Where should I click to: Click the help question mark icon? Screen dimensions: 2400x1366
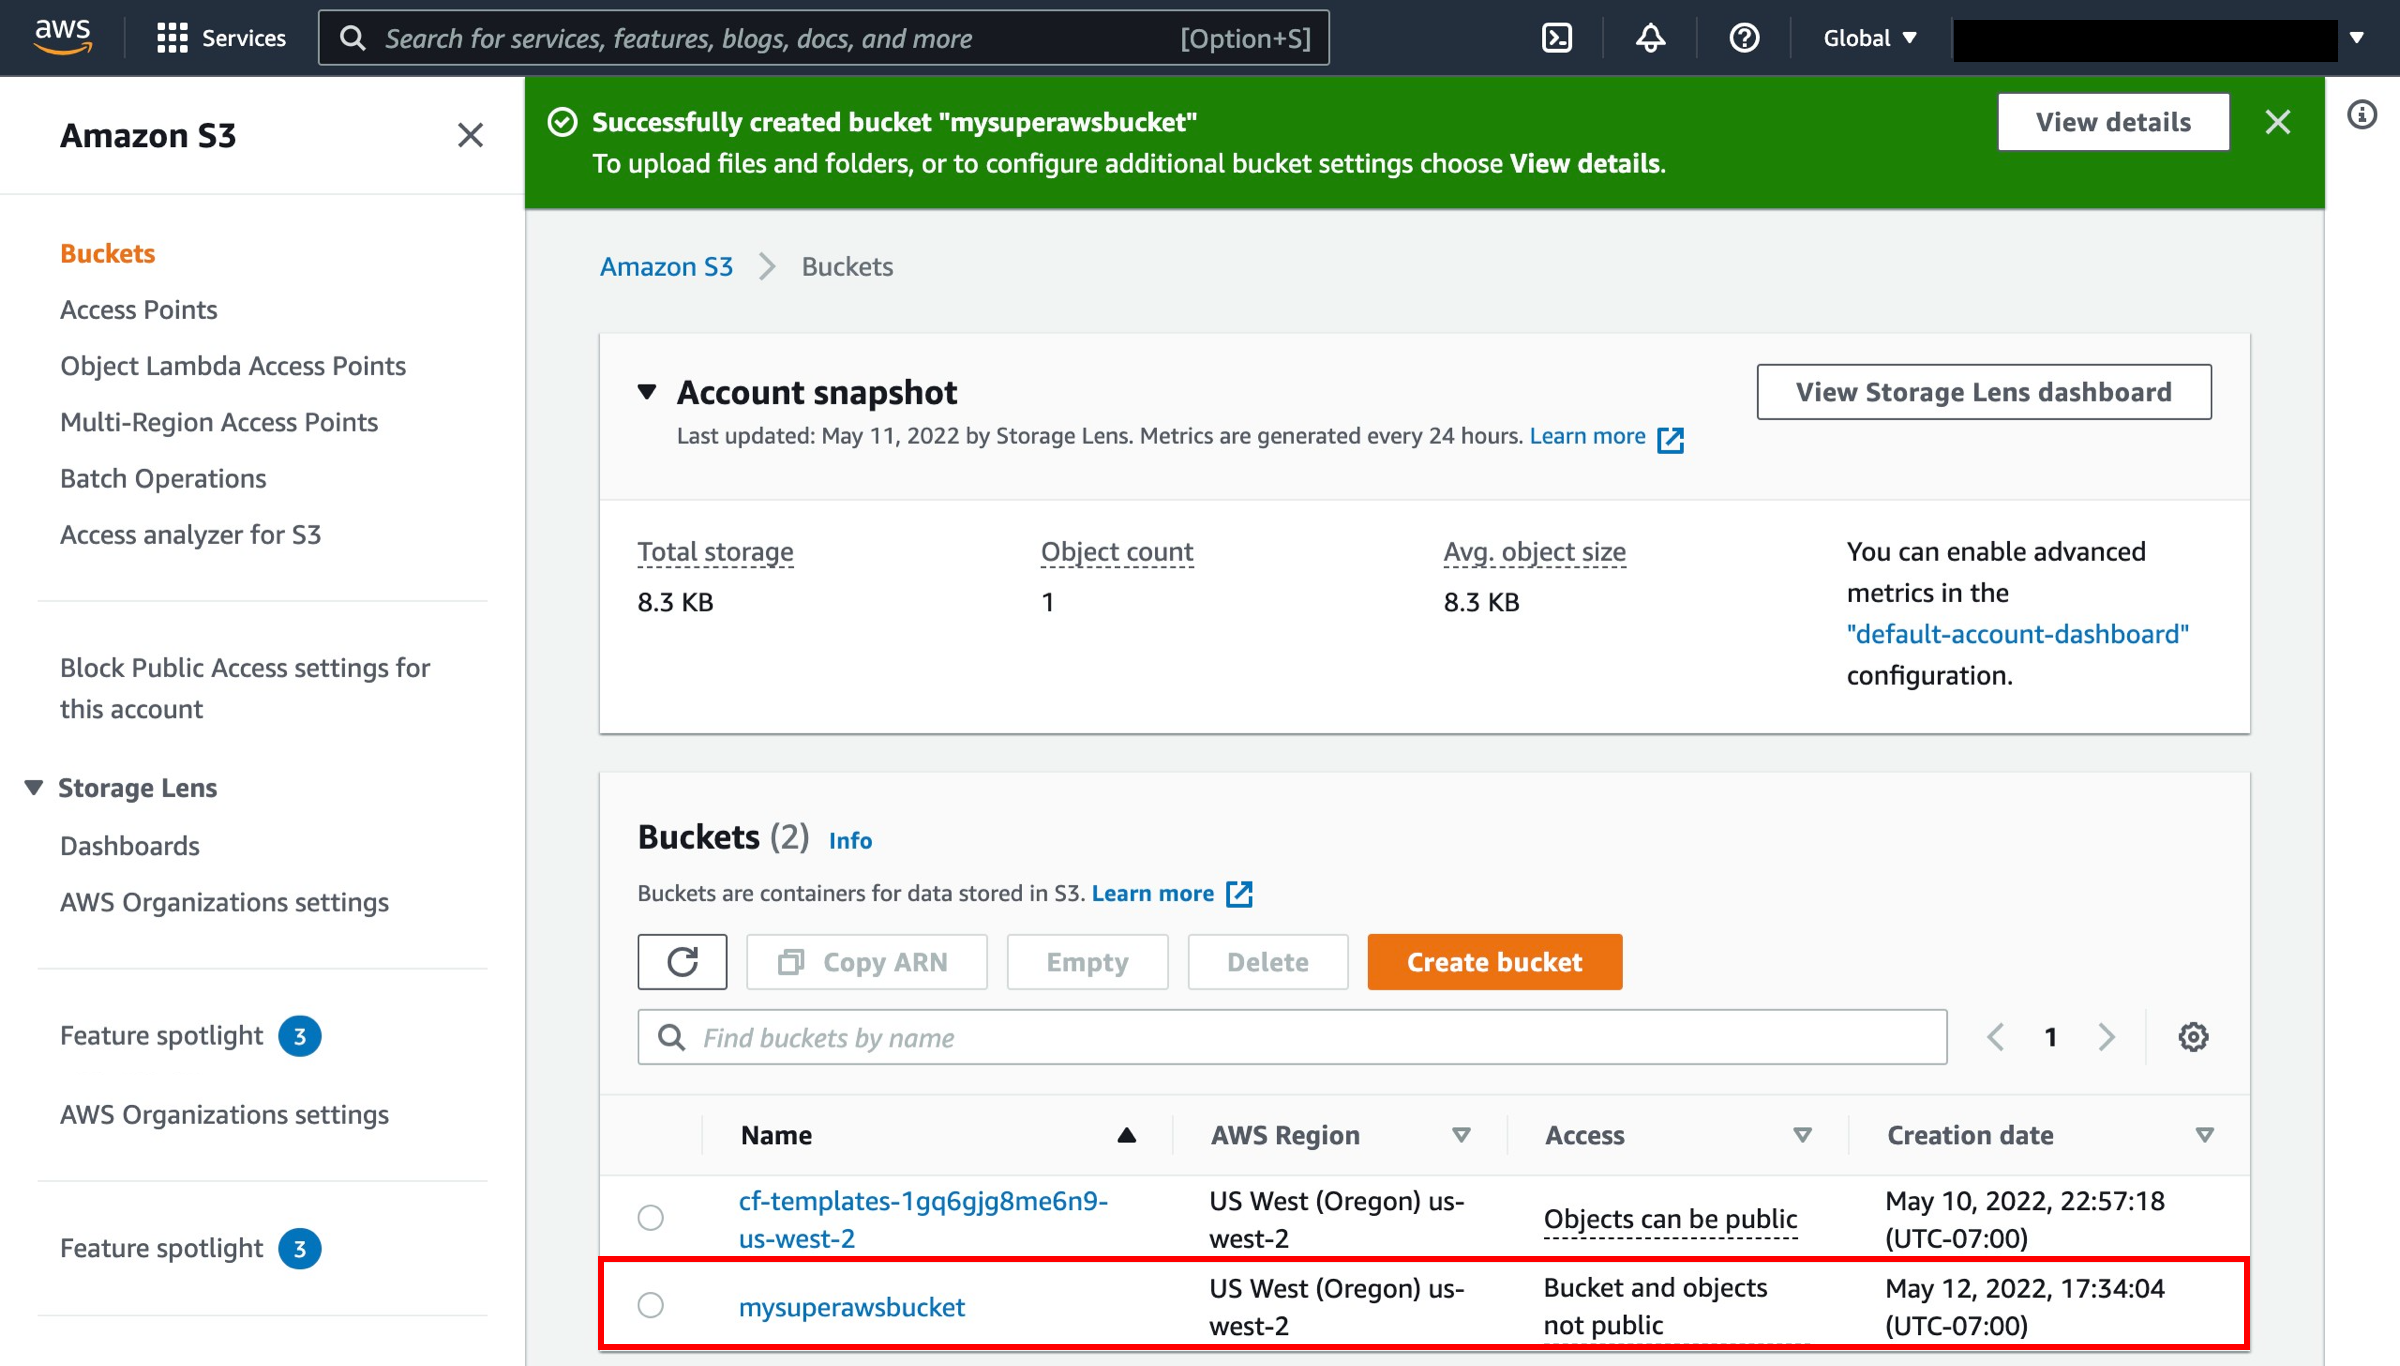click(1742, 36)
